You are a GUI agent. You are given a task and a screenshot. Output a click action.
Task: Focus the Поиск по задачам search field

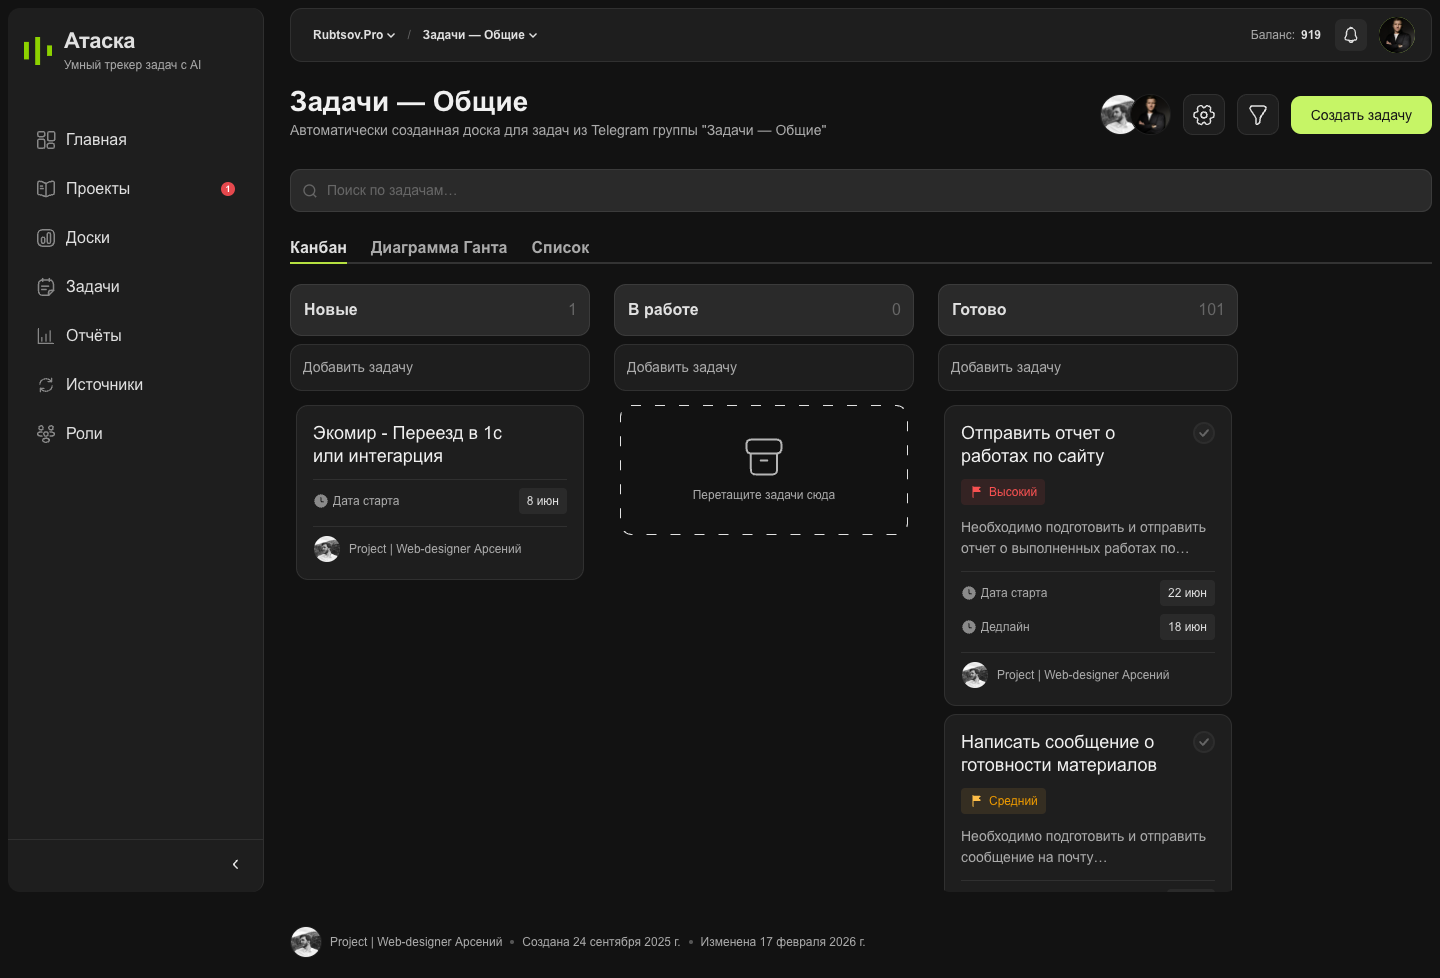click(x=861, y=191)
